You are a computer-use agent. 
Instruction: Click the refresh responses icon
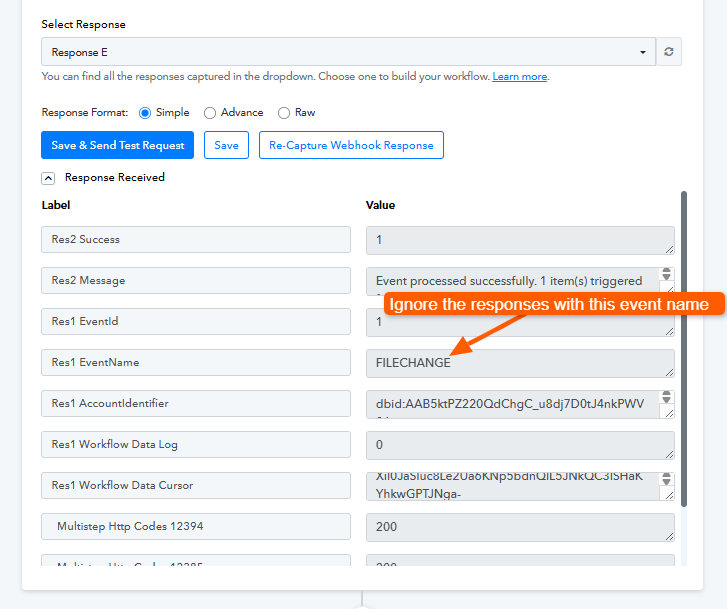point(669,52)
